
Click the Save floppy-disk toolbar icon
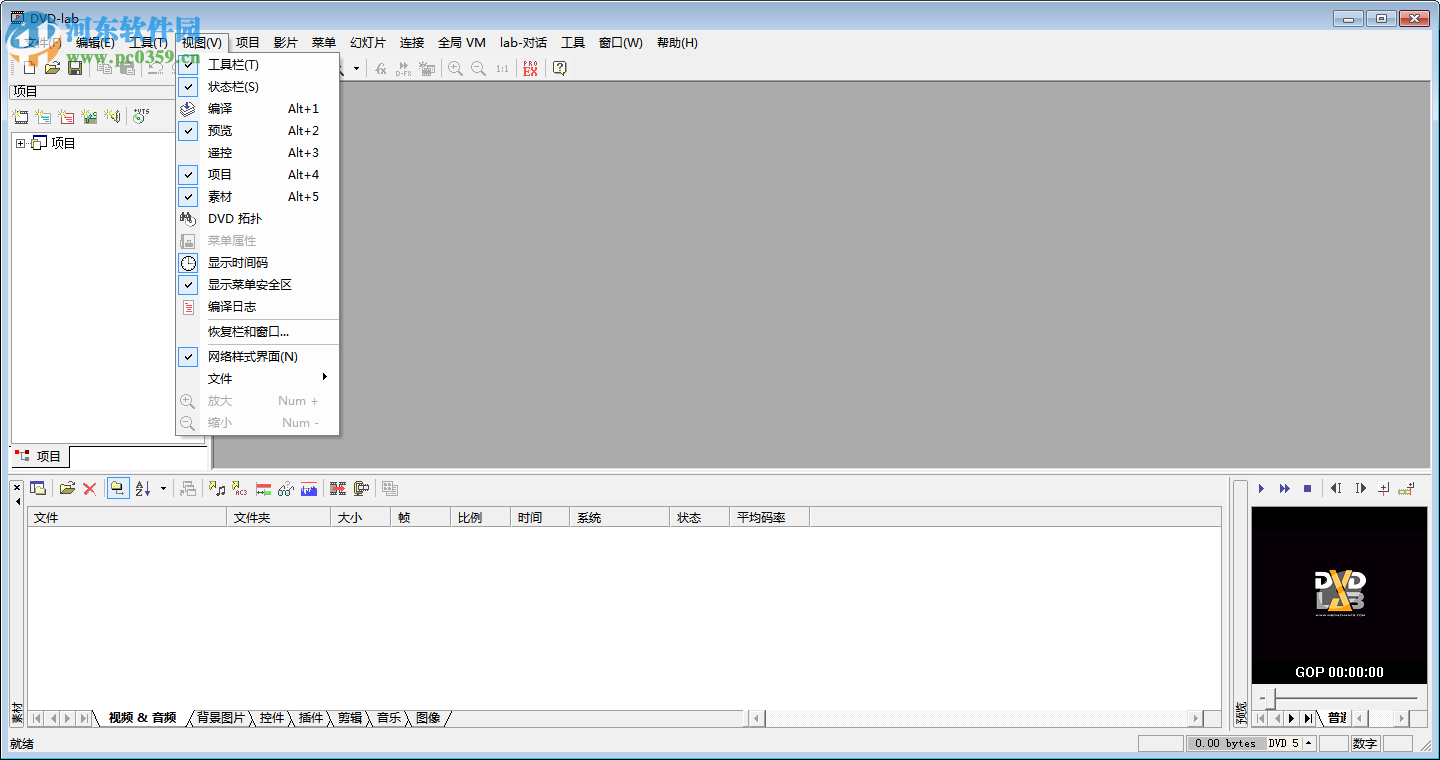(x=75, y=68)
